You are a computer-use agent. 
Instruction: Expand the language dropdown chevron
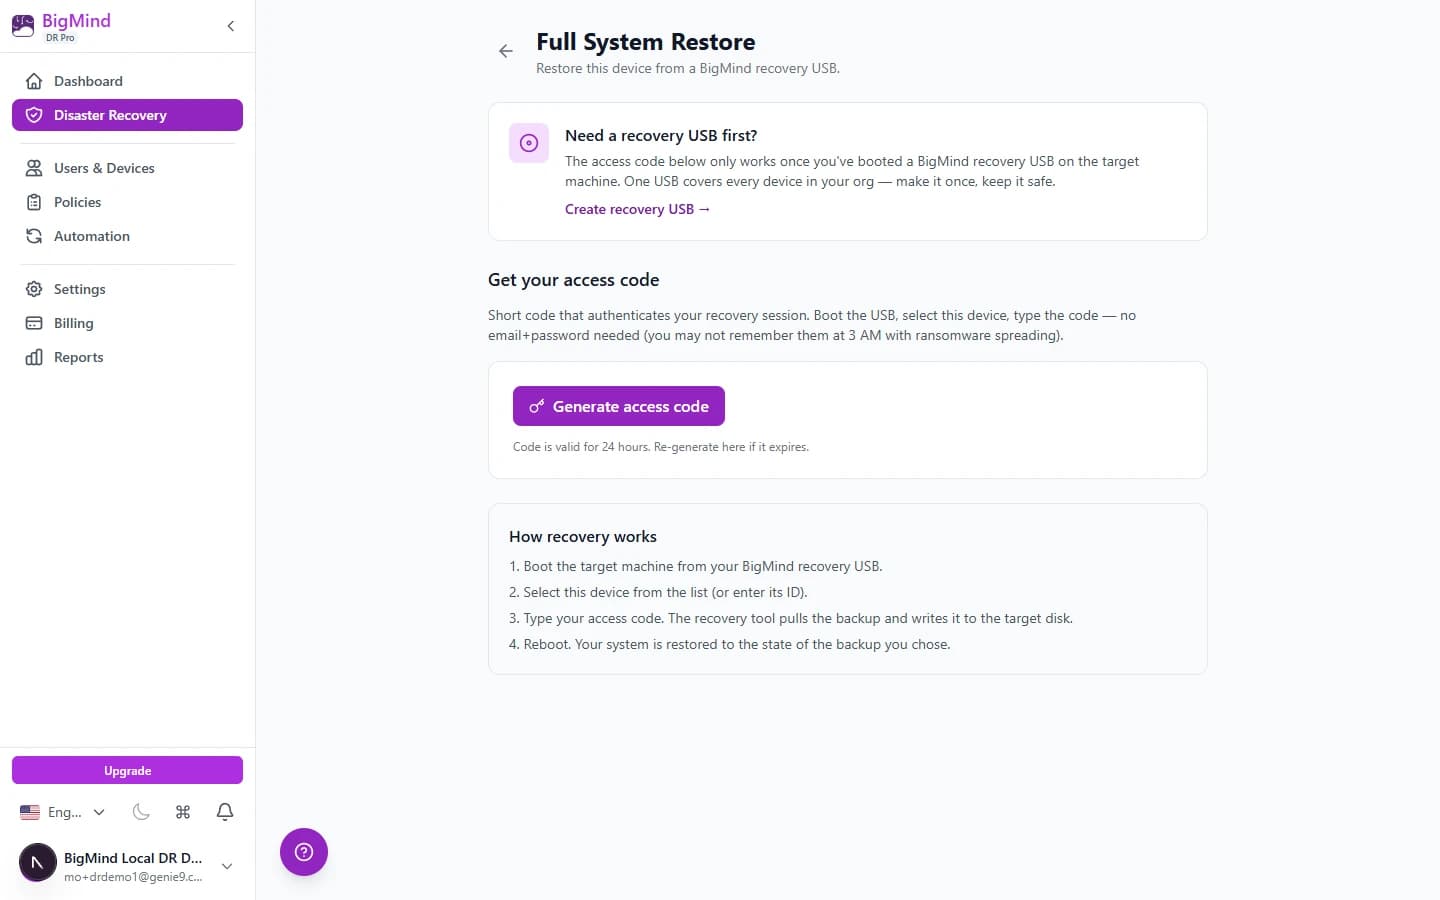point(99,812)
